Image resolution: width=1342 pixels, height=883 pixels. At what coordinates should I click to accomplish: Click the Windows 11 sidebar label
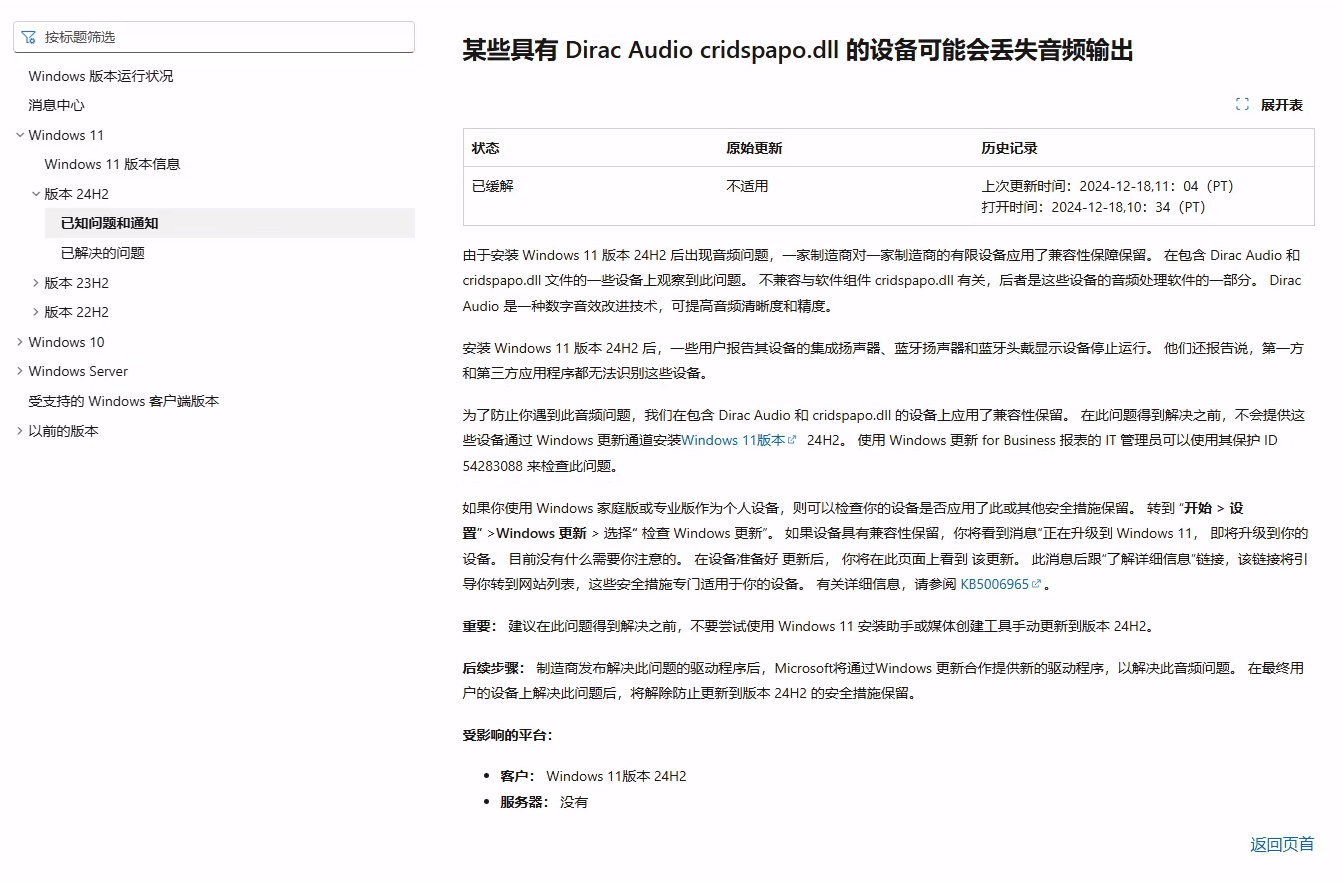coord(66,135)
